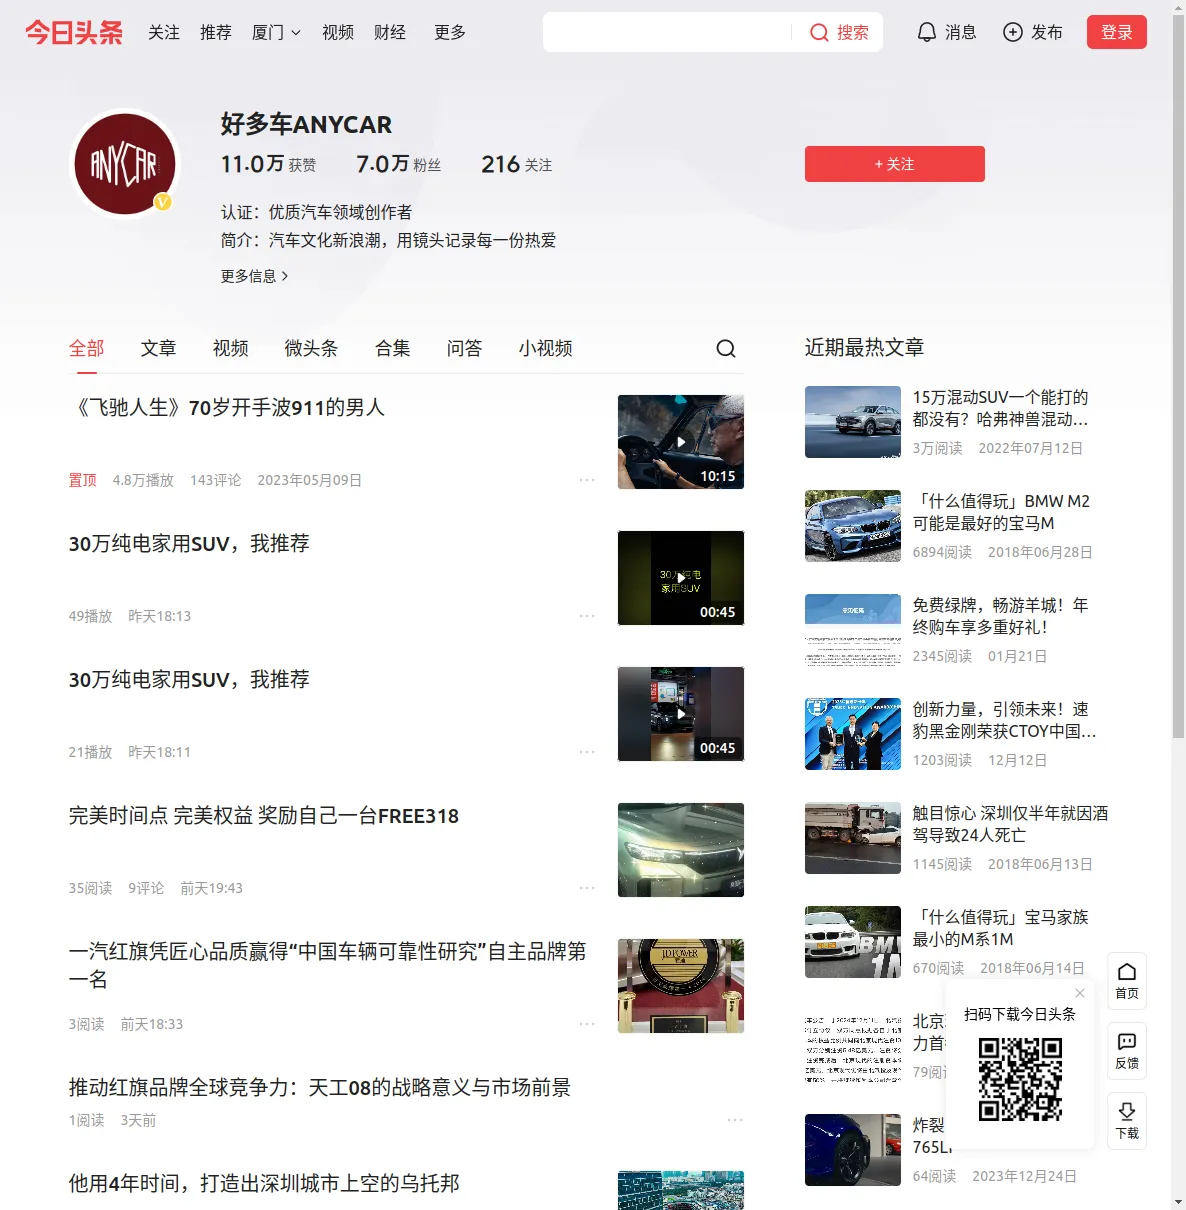This screenshot has height=1210, width=1186.
Task: Click the blue BMW M2 thumbnail
Action: (x=853, y=526)
